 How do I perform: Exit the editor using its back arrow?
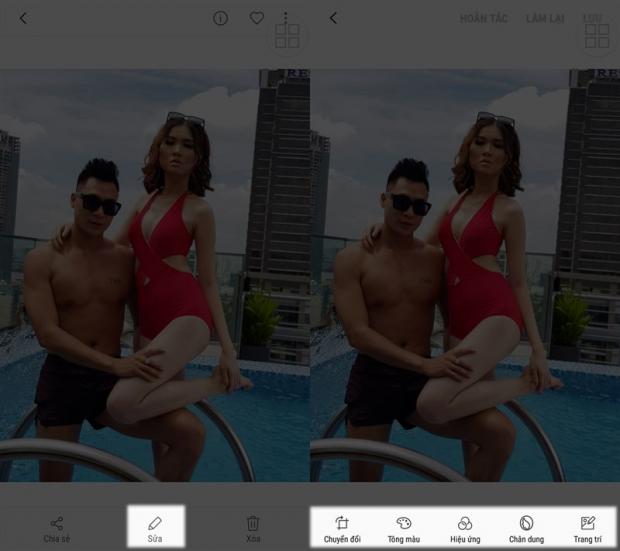[333, 18]
